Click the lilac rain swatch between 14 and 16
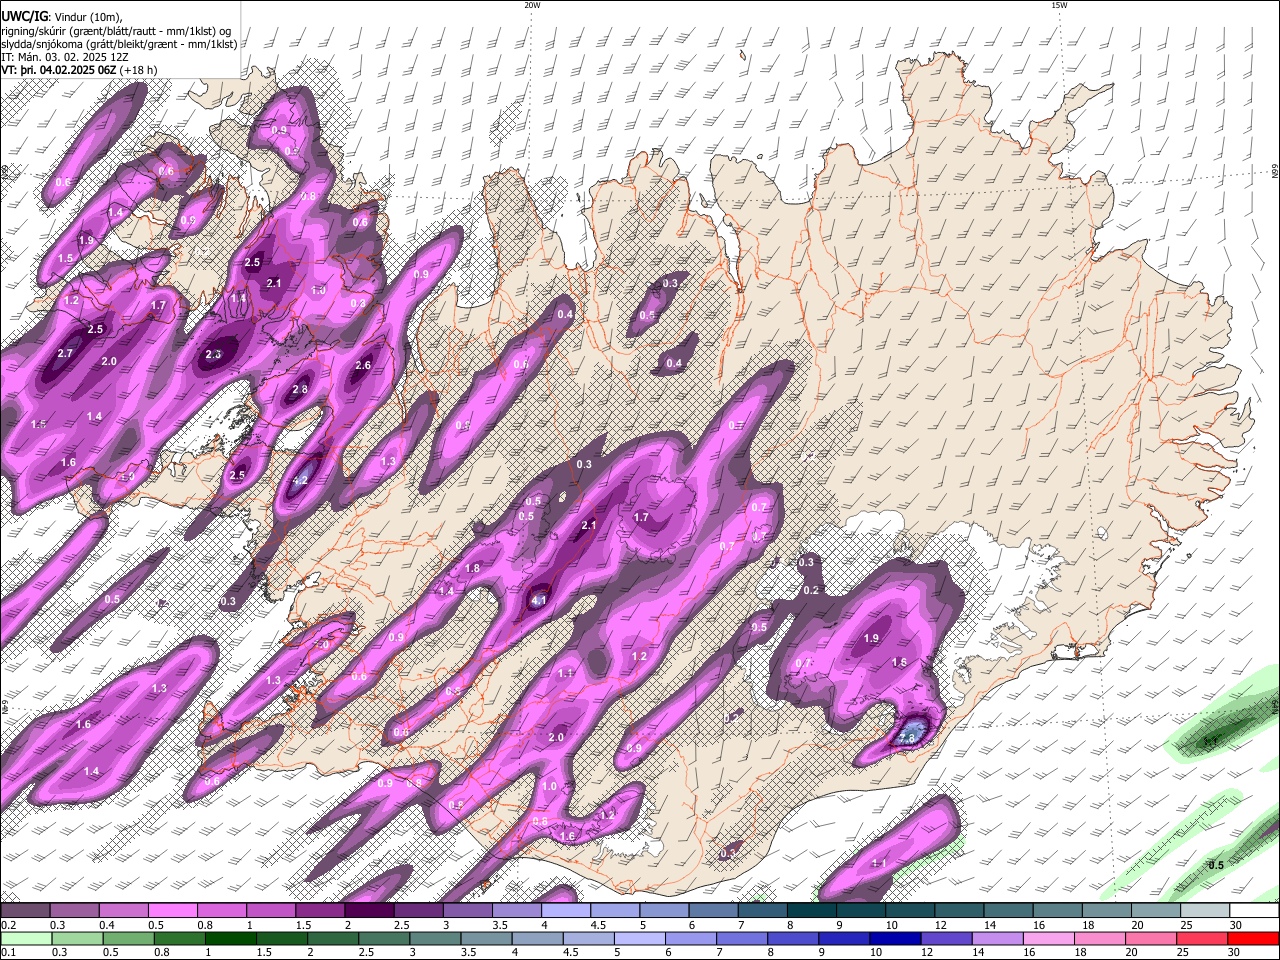 (x=998, y=939)
